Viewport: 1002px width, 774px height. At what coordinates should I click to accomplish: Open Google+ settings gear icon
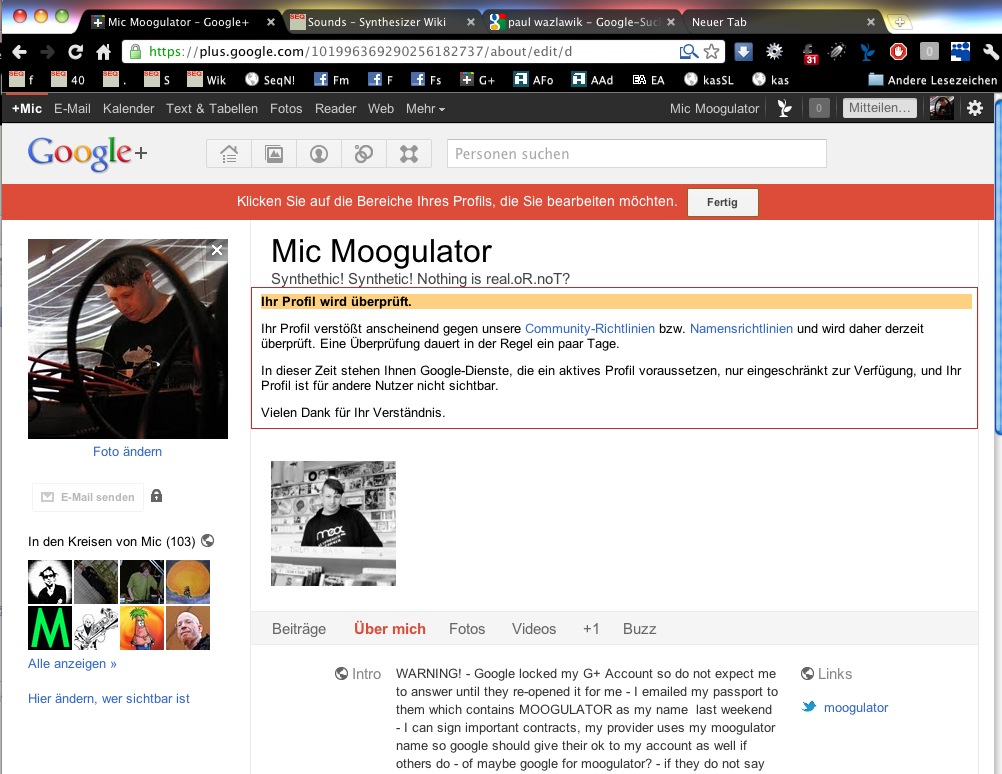point(975,108)
